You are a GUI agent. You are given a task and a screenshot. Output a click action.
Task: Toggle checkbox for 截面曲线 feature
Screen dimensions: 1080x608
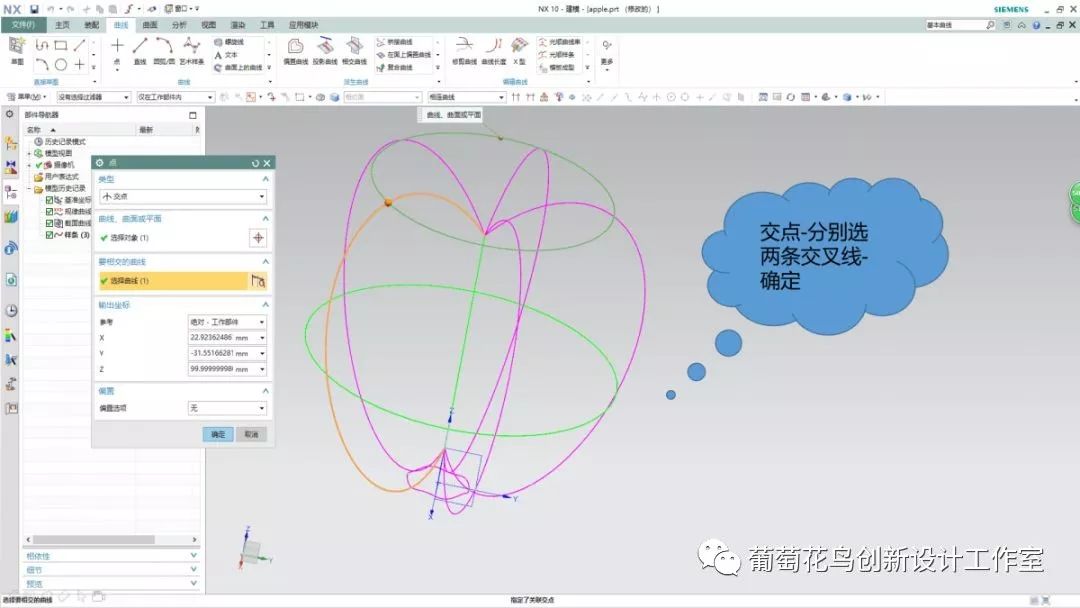coord(50,223)
